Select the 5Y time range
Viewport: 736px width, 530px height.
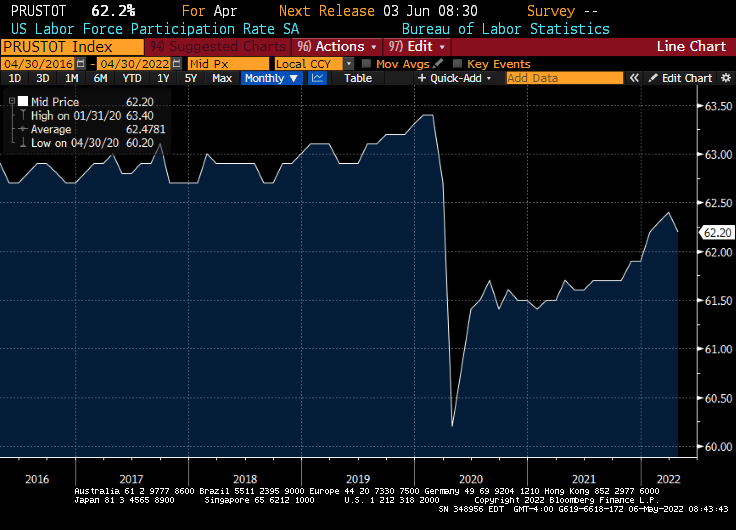[190, 78]
